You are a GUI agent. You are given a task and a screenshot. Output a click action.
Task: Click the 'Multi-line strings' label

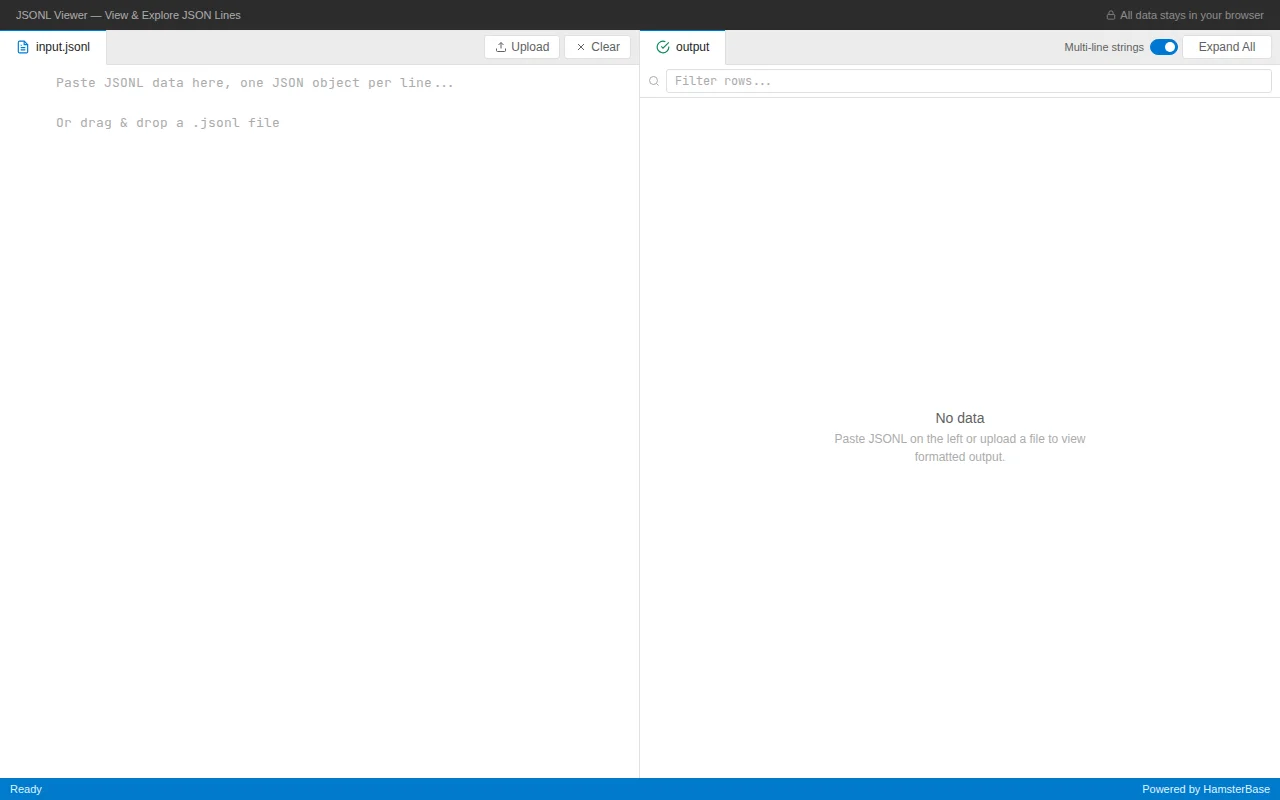click(1104, 47)
